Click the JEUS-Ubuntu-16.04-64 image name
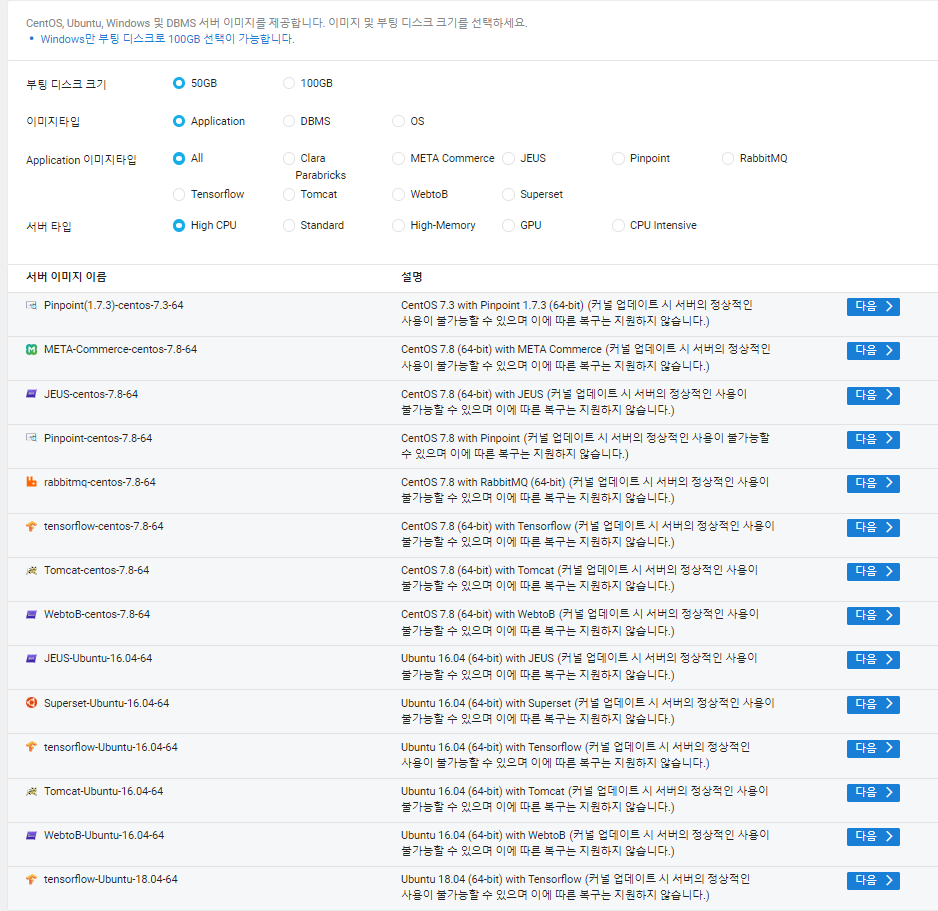The width and height of the screenshot is (938, 911). (98, 659)
